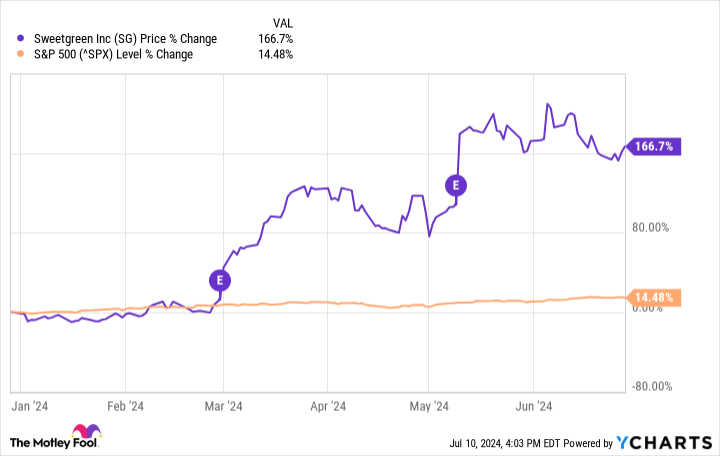The image size is (720, 456).
Task: Click the purple 166.7% end-of-line flag
Action: (652, 146)
